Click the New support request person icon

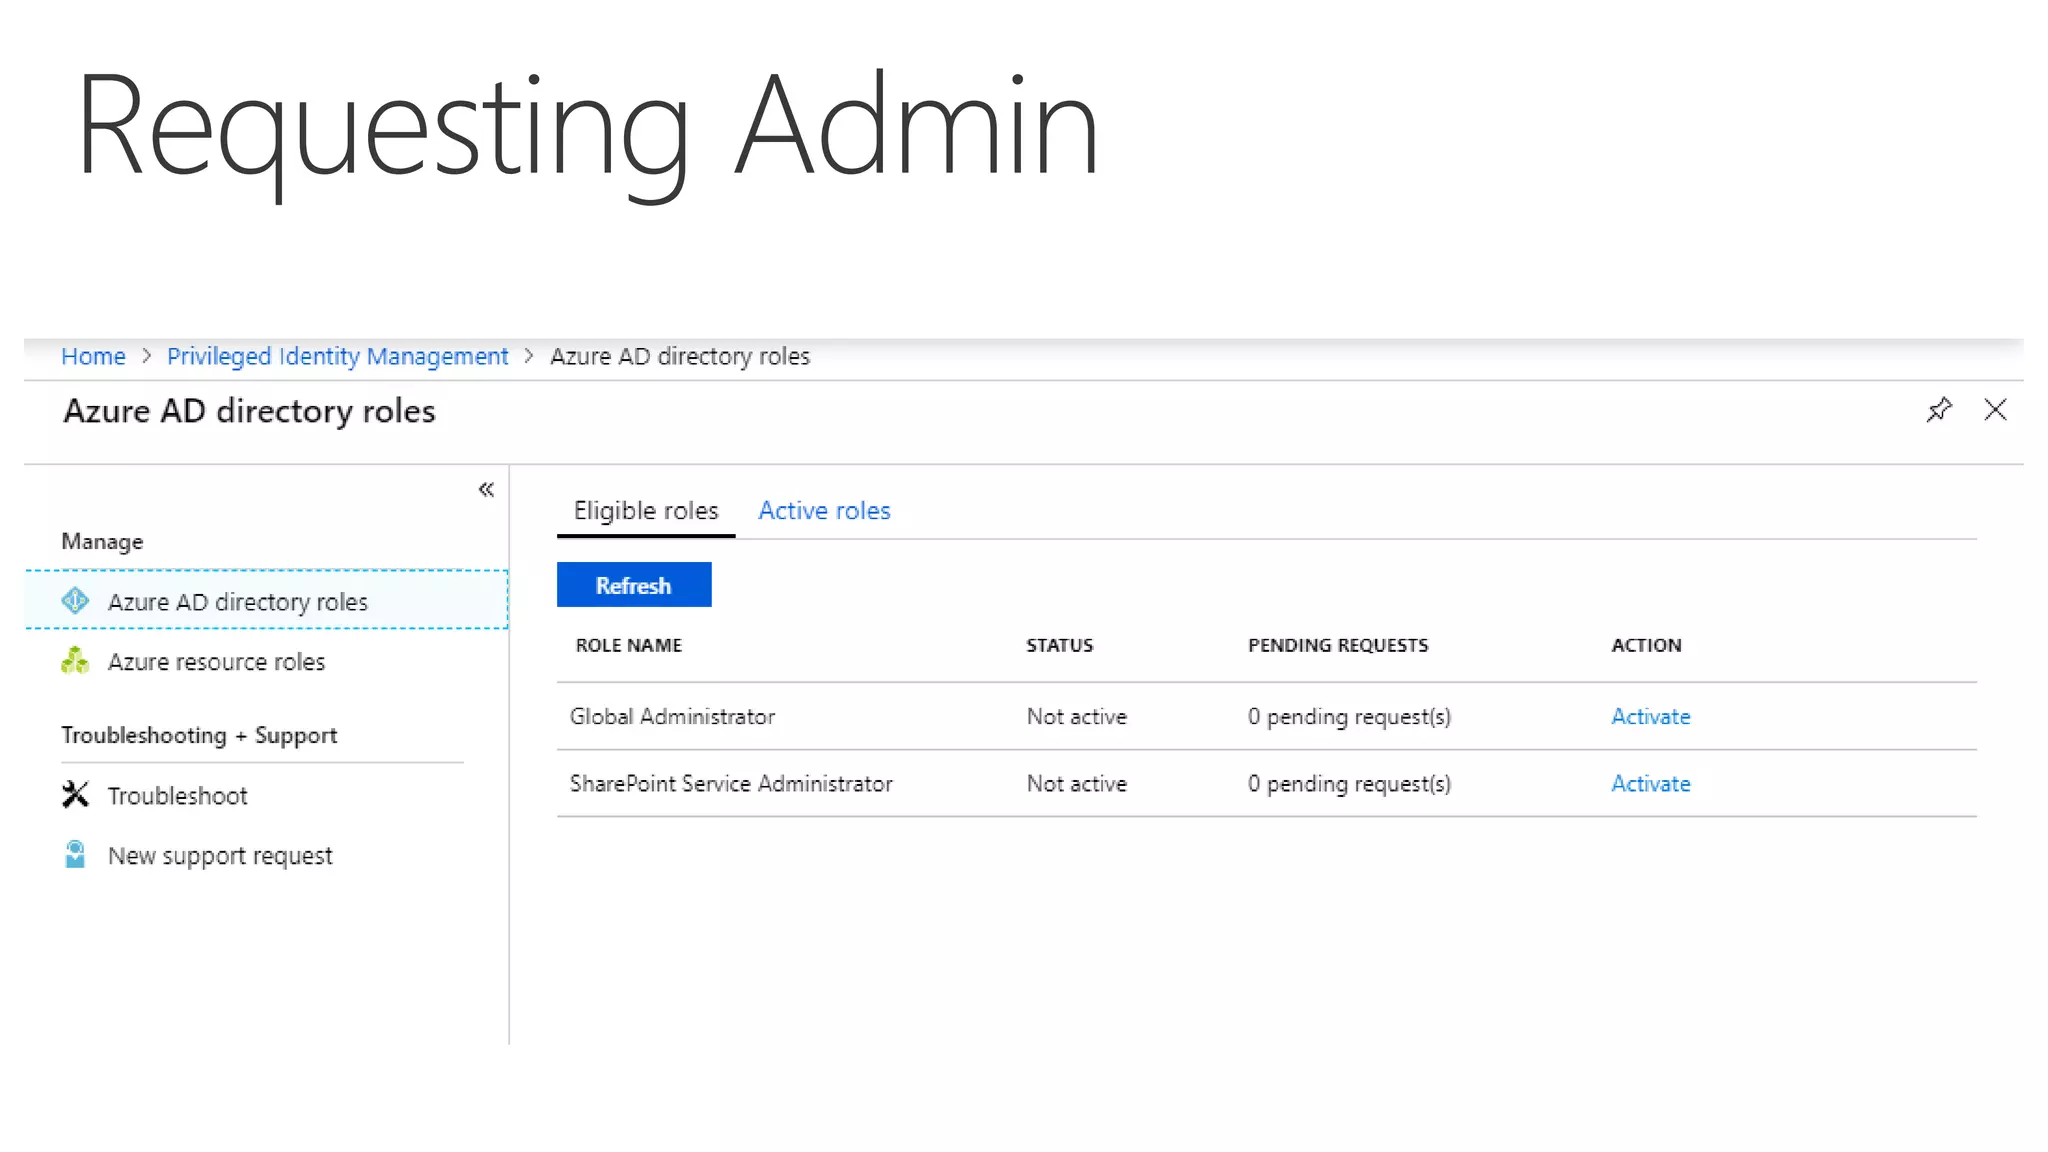click(x=75, y=855)
